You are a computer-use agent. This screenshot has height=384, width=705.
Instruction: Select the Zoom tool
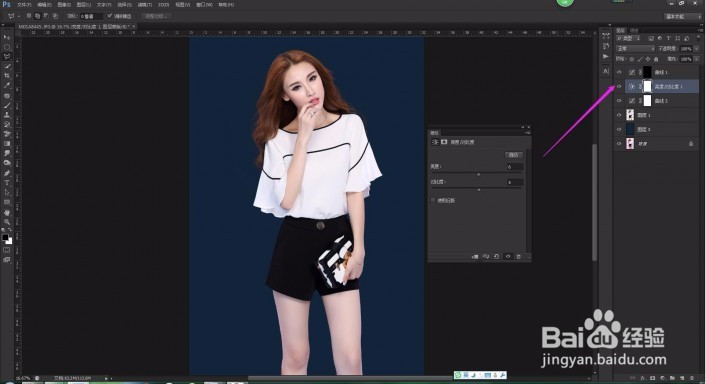[x=7, y=222]
